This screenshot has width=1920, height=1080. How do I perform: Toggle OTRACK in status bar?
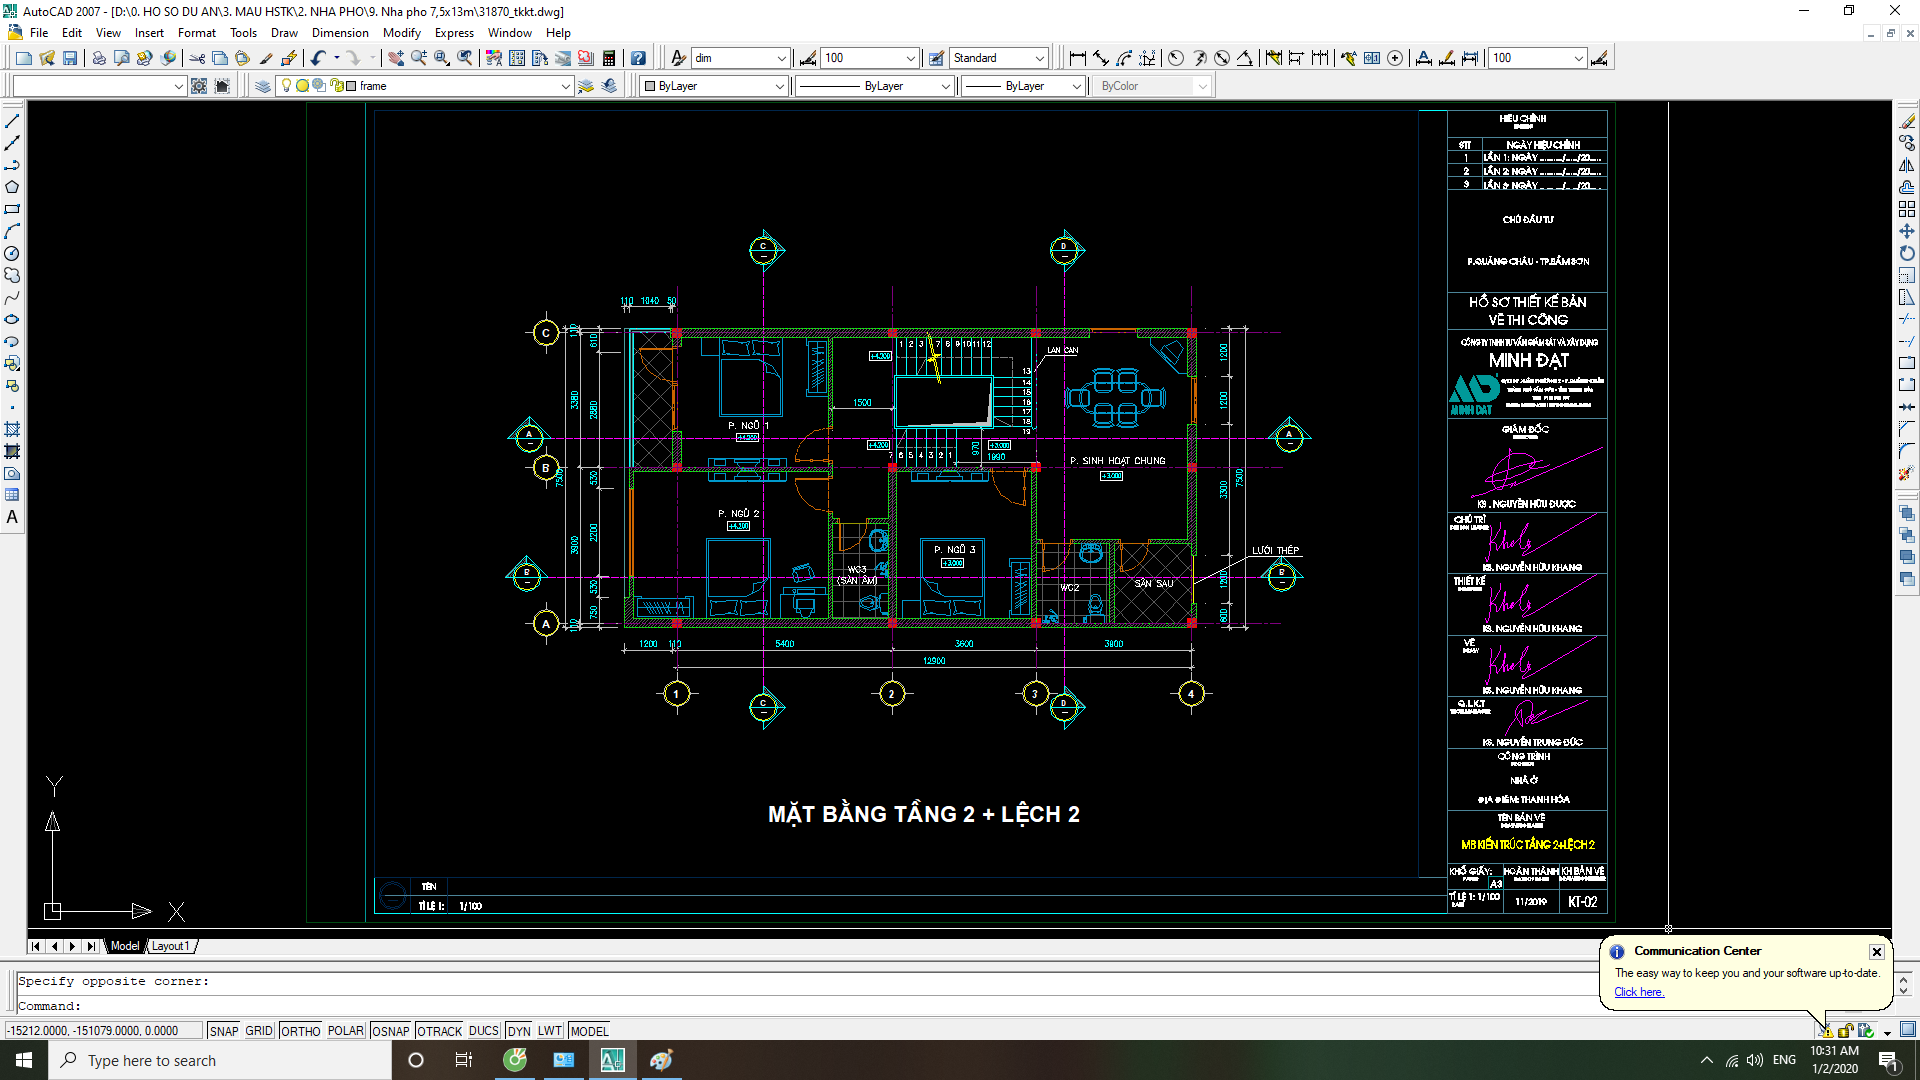(440, 1031)
